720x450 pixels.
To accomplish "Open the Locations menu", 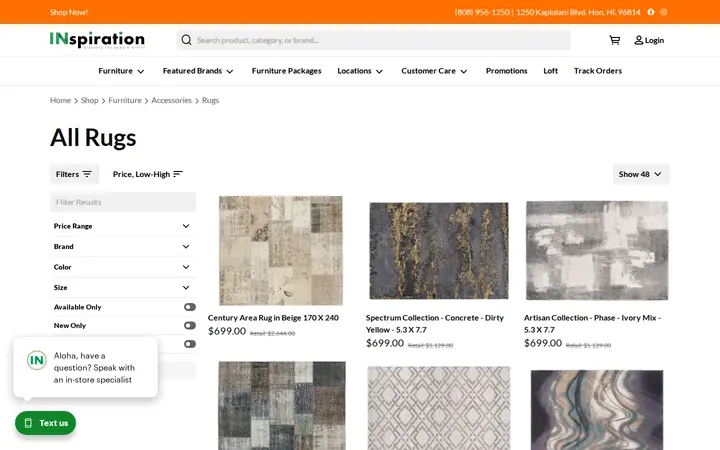I will tap(360, 71).
